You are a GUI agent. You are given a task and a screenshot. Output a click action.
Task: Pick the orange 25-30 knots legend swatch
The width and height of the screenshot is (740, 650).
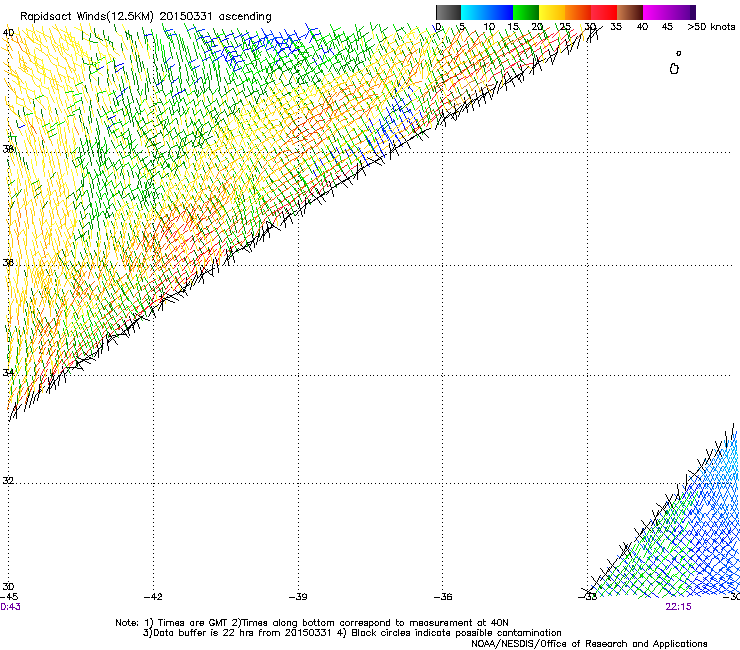click(x=578, y=12)
